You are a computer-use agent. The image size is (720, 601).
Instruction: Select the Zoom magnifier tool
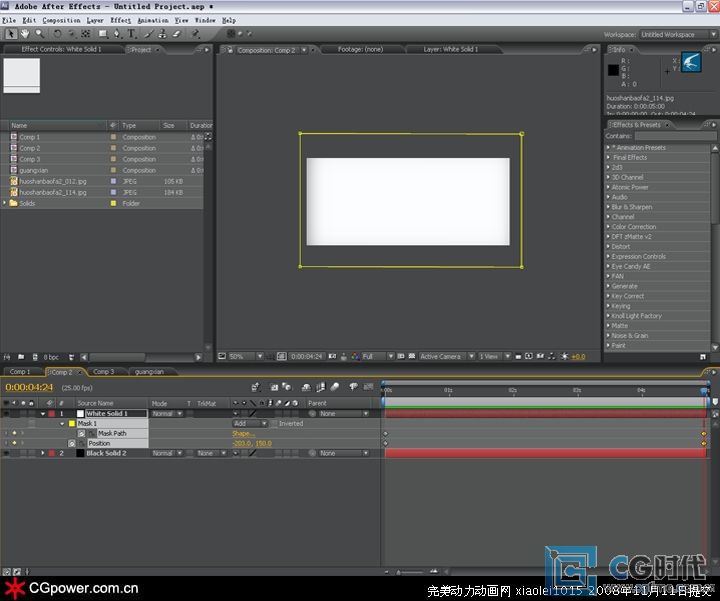click(39, 34)
